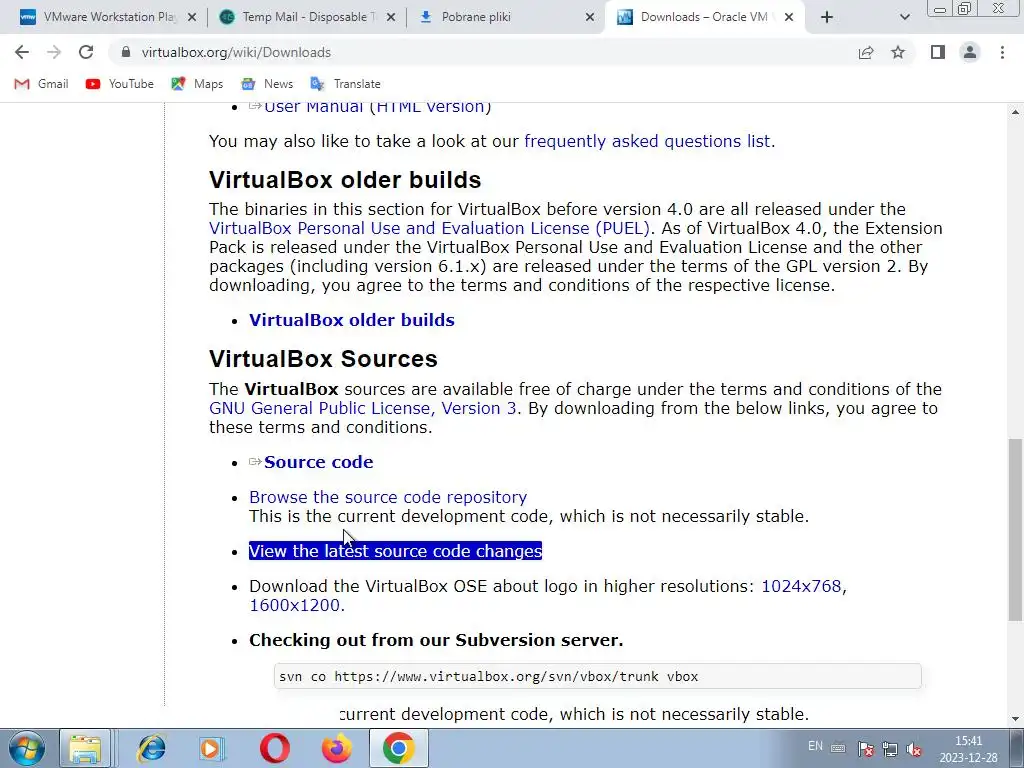This screenshot has width=1024, height=768.
Task: Open the GNU General Public License, Version 3 link
Action: [x=362, y=408]
